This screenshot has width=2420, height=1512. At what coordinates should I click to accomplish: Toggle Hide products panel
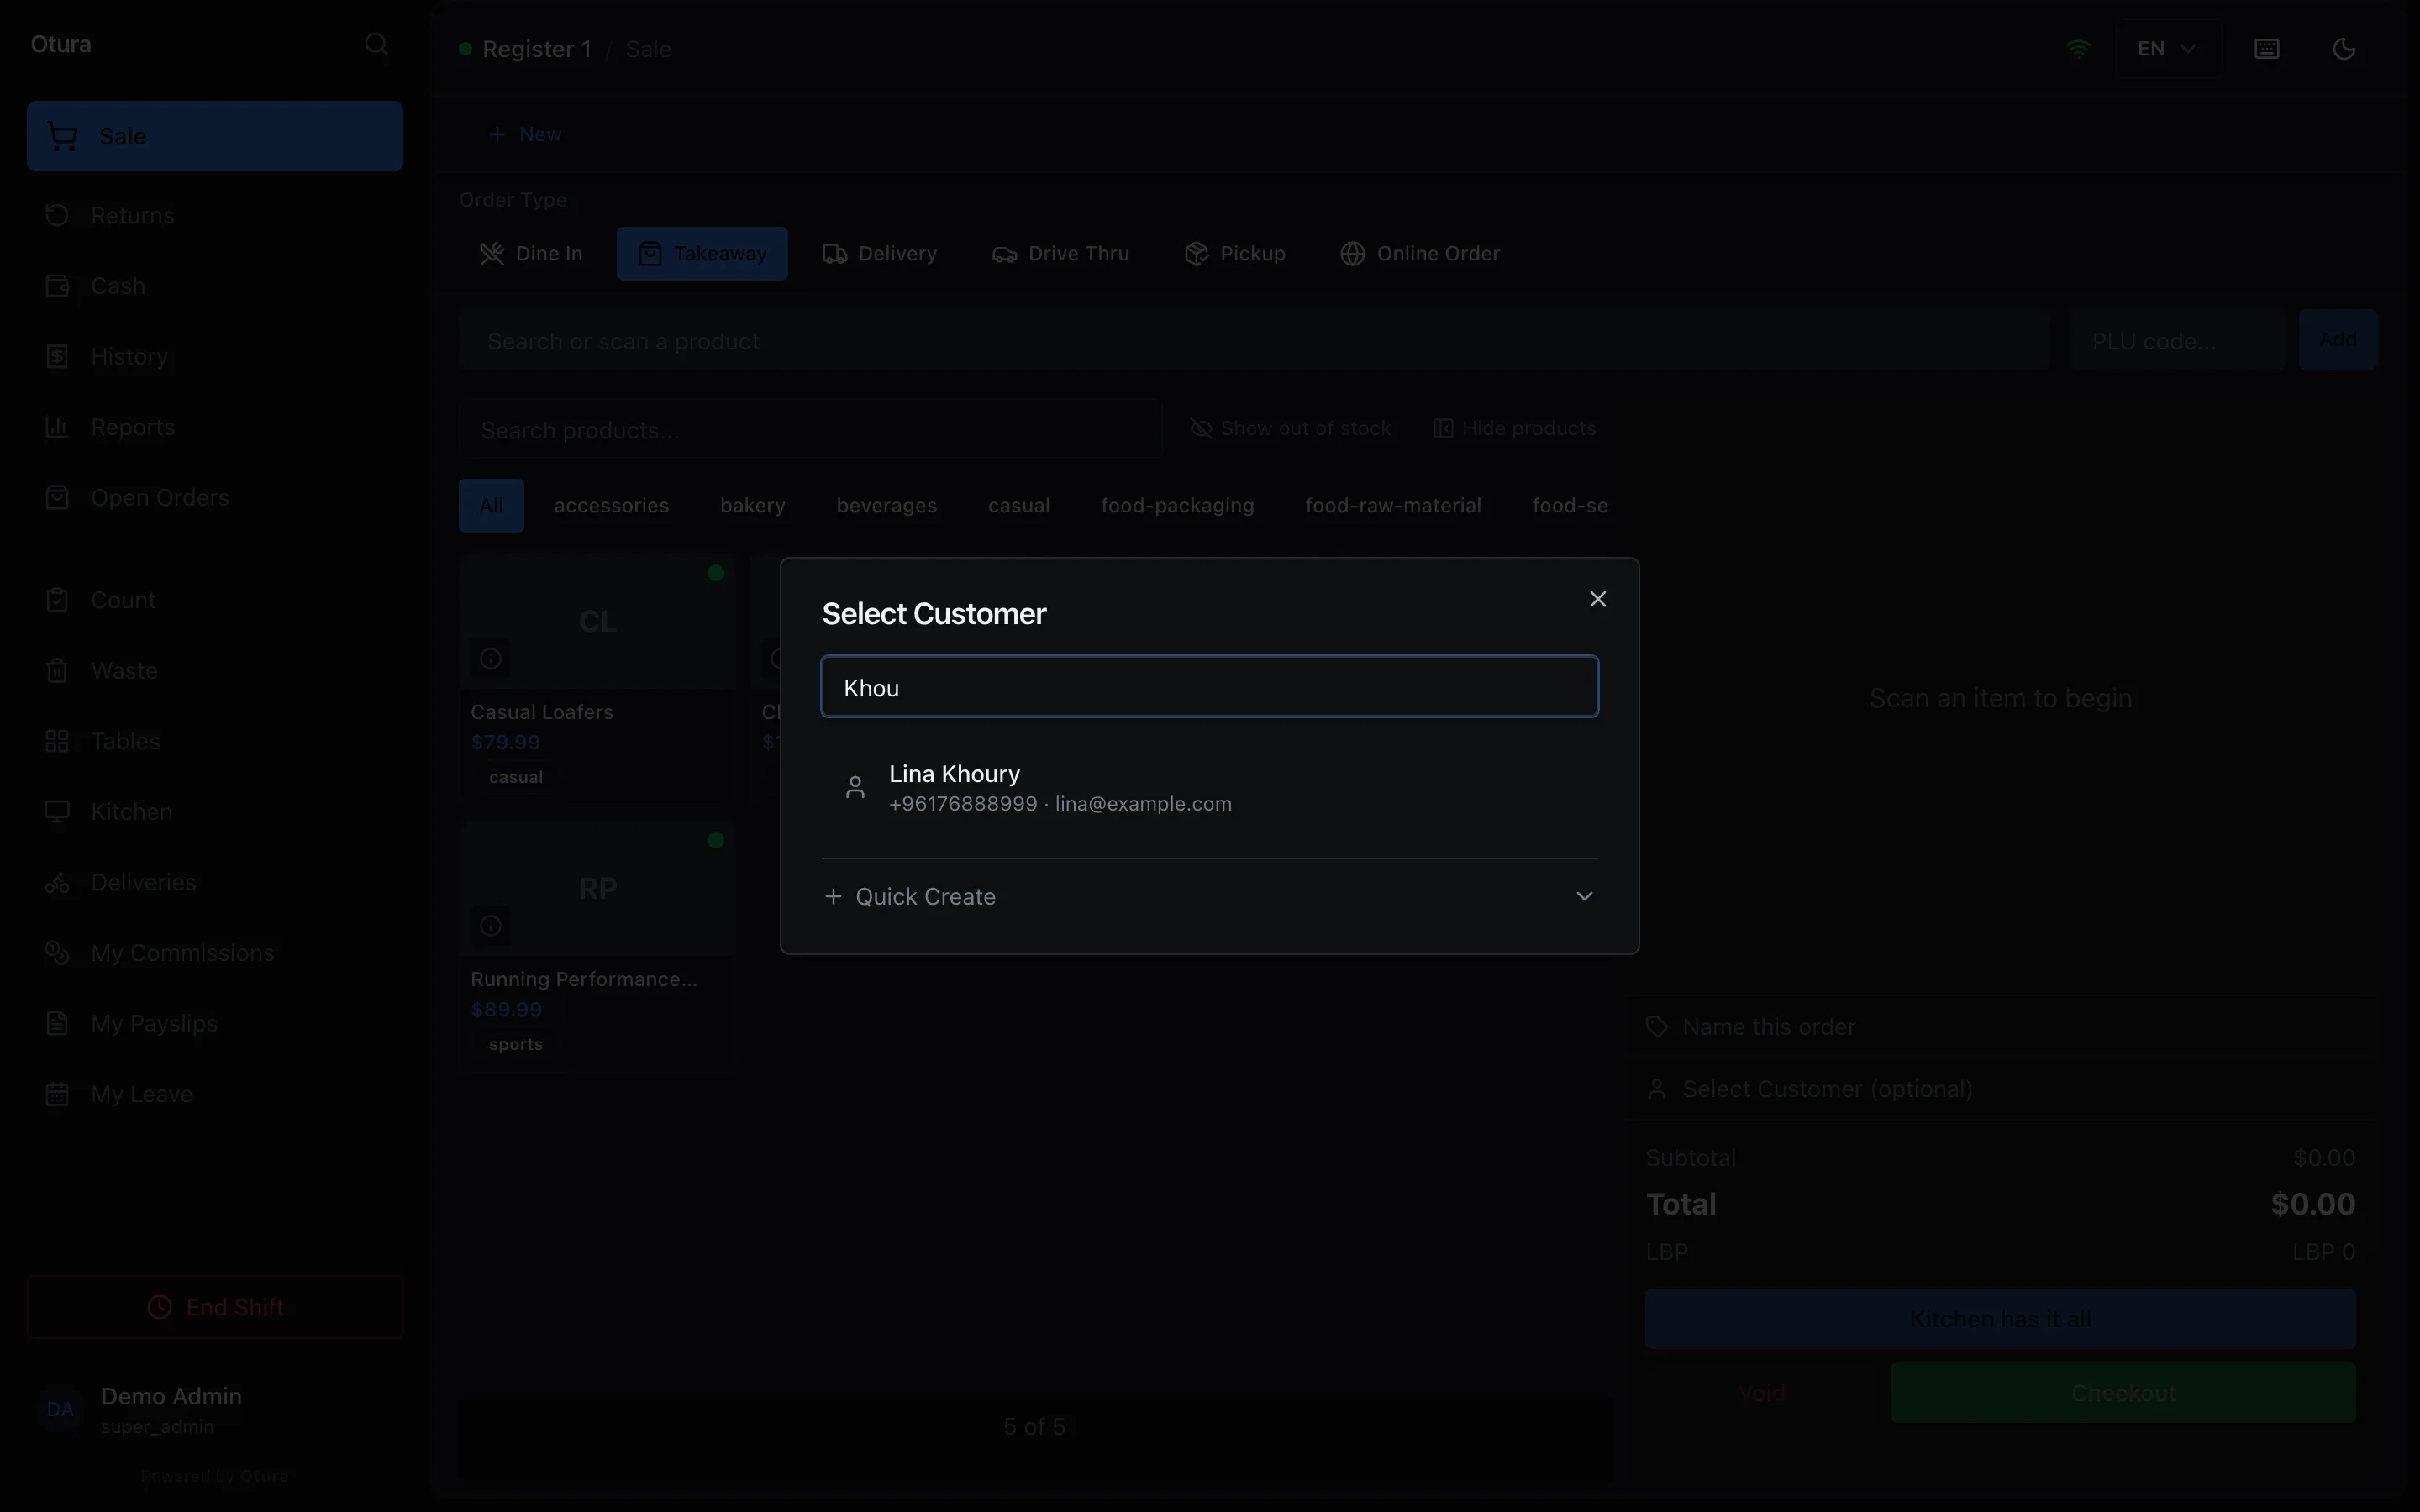point(1514,428)
